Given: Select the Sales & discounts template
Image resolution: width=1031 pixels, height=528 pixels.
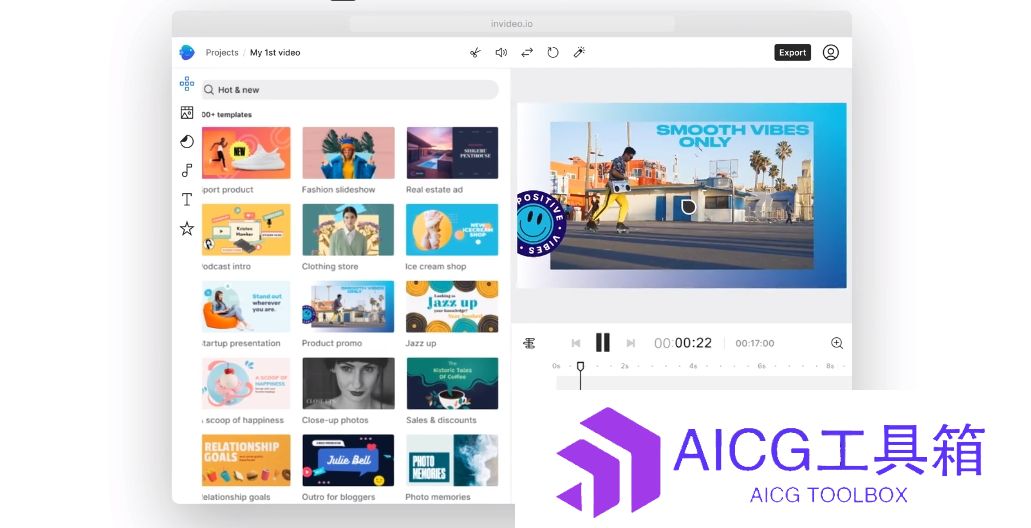Looking at the screenshot, I should (452, 383).
